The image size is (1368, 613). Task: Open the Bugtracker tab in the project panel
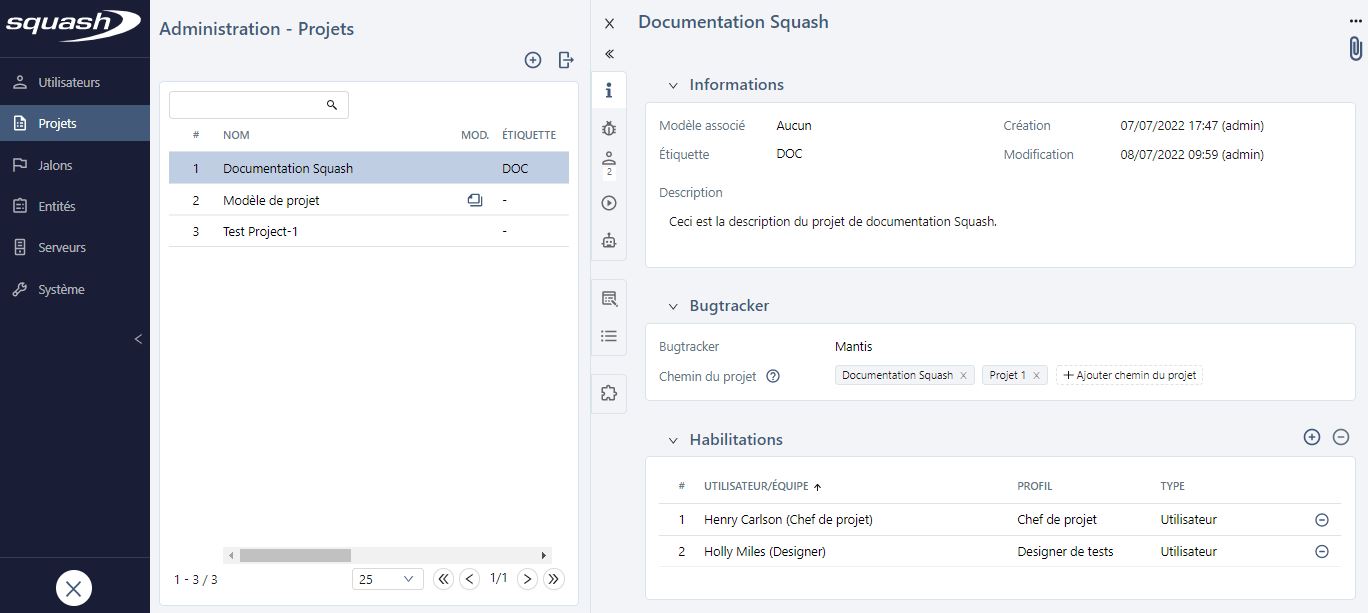click(609, 128)
